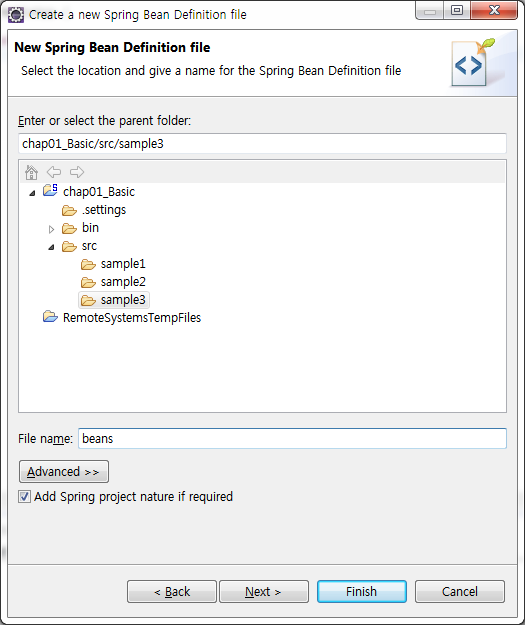Open the Advanced options section
525x625 pixels.
(64, 472)
